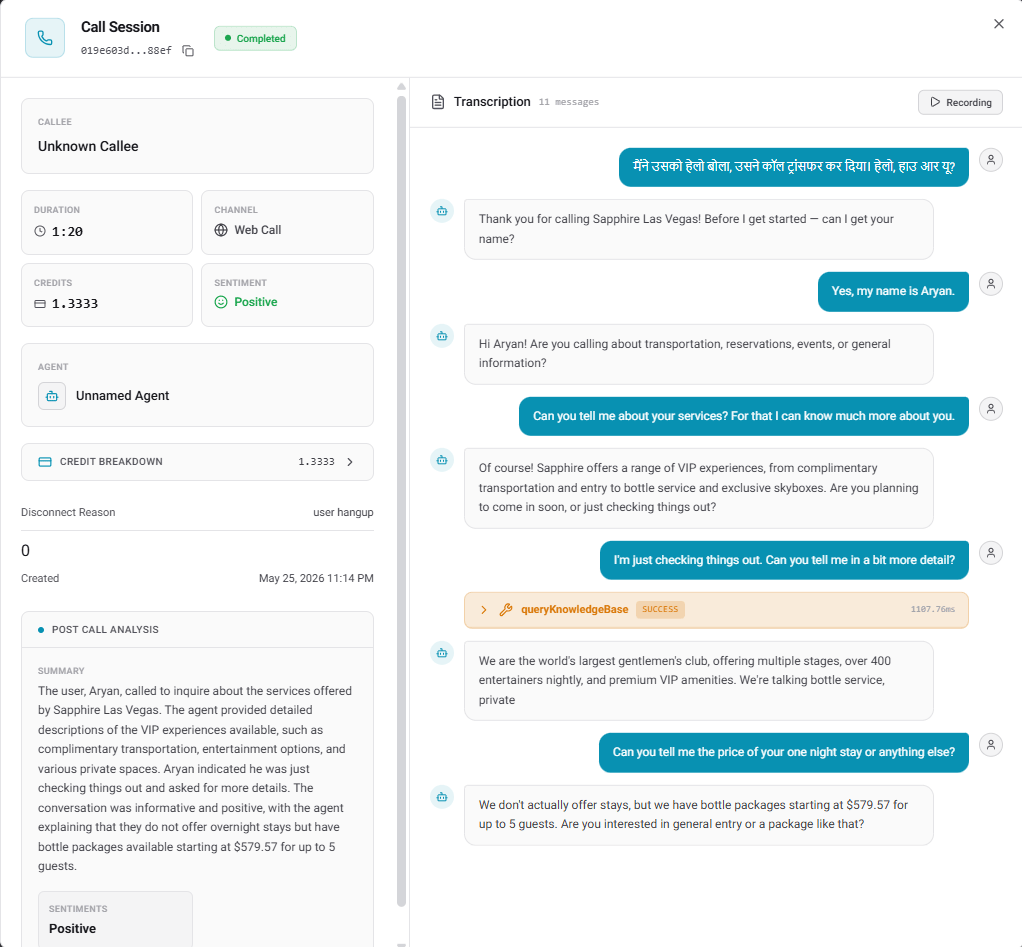1022x947 pixels.
Task: Click the Unnamed Agent robot icon
Action: (x=52, y=396)
